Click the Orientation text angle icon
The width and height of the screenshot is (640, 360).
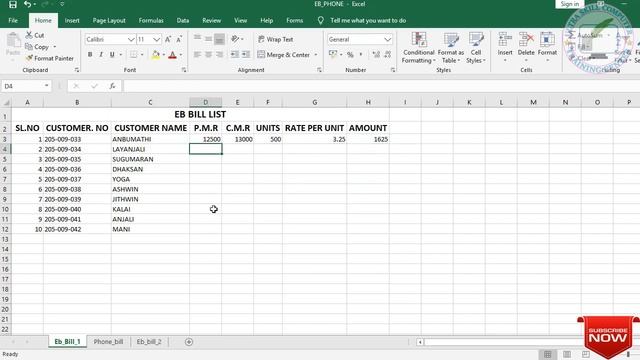[x=235, y=39]
